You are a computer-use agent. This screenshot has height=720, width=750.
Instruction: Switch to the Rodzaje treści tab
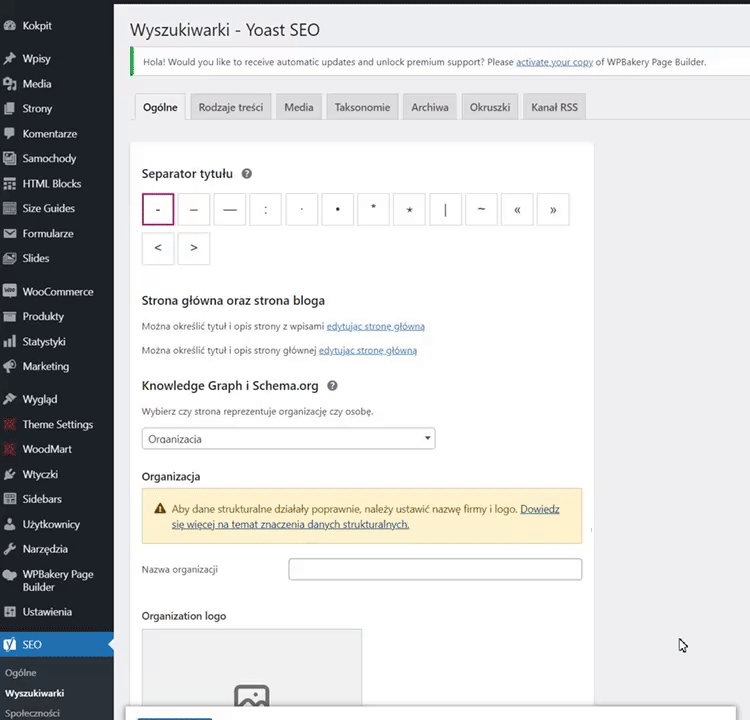click(231, 107)
